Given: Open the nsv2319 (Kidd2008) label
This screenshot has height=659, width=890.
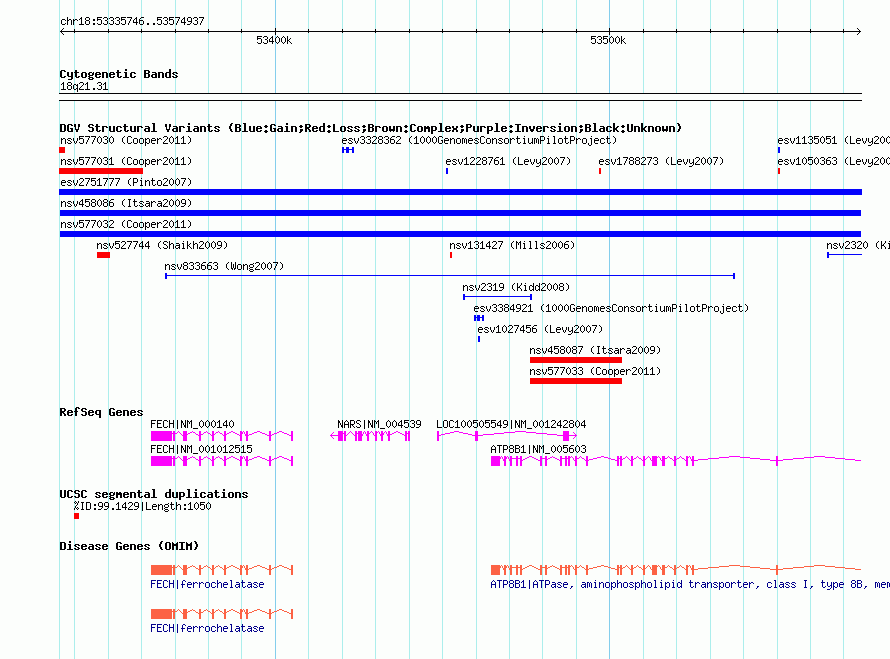Looking at the screenshot, I should [516, 287].
